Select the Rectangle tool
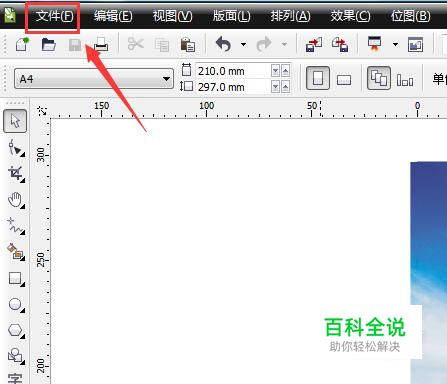This screenshot has width=447, height=384. pyautogui.click(x=16, y=278)
